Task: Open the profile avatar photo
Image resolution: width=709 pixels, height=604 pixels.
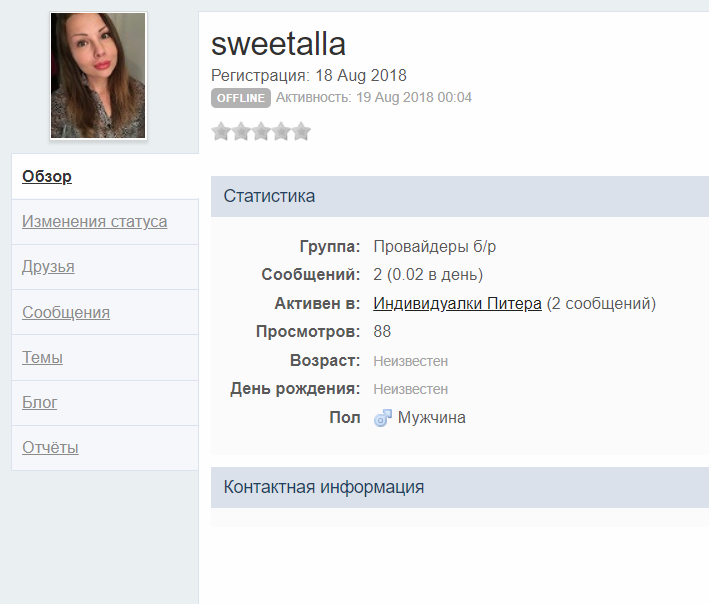Action: 98,76
